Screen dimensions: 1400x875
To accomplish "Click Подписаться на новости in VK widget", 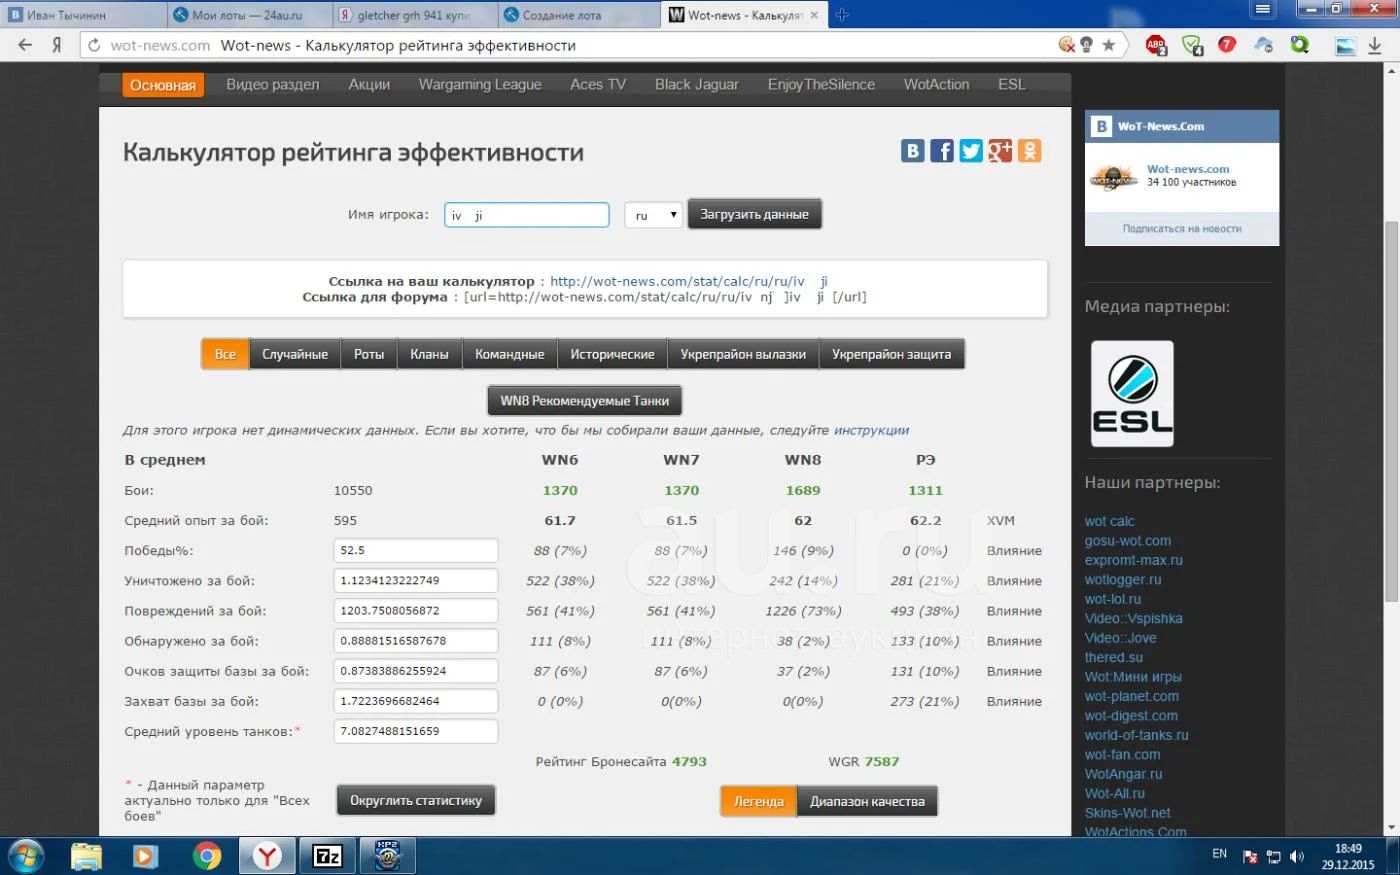I will tap(1182, 229).
